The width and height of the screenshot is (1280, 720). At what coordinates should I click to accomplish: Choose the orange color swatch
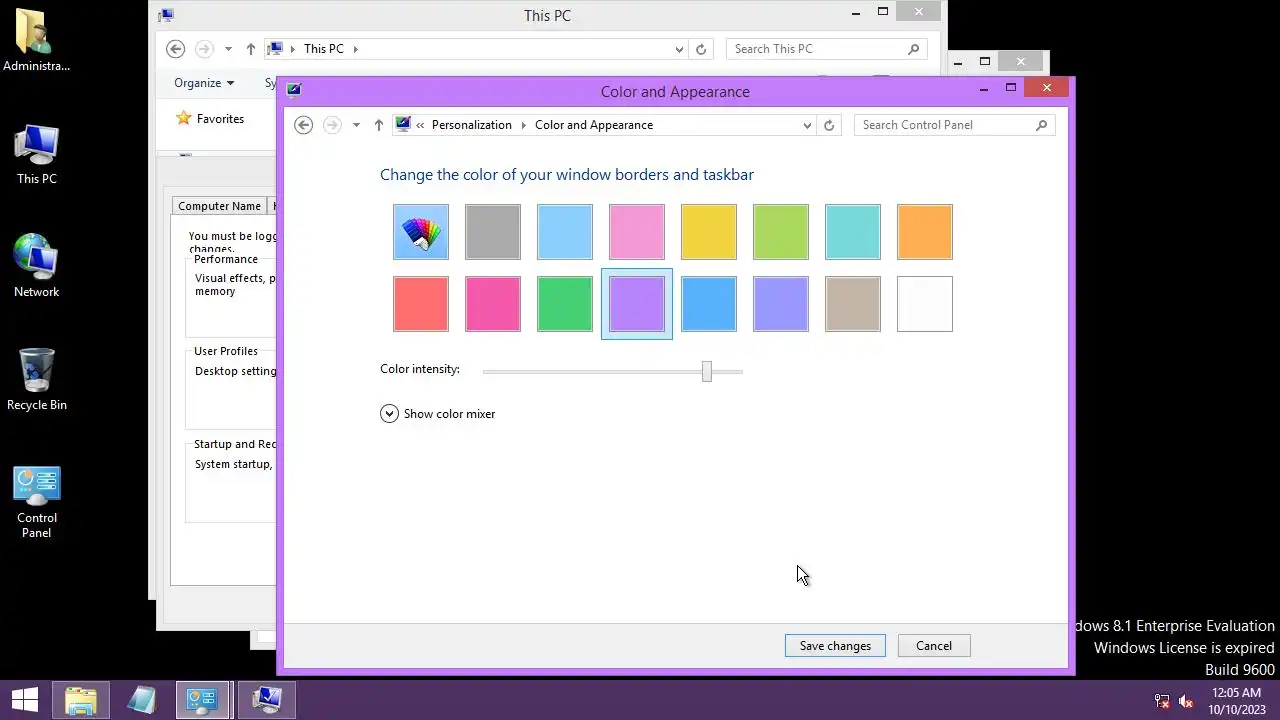point(925,232)
